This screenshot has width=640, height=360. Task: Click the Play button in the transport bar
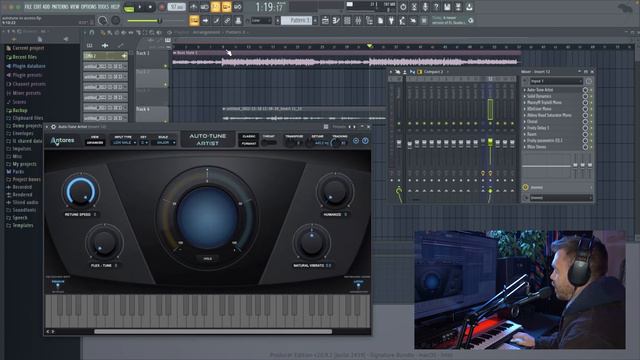tap(140, 7)
